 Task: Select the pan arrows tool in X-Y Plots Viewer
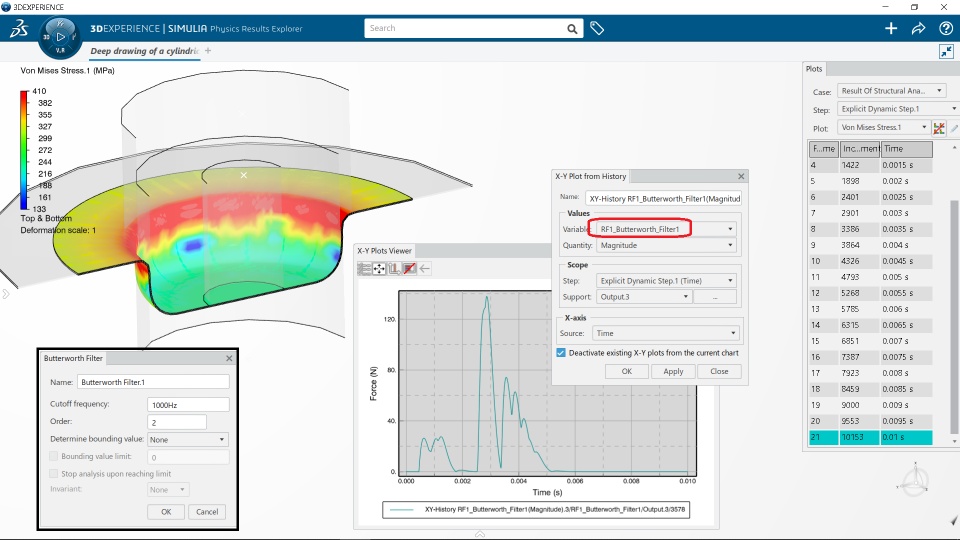[379, 269]
